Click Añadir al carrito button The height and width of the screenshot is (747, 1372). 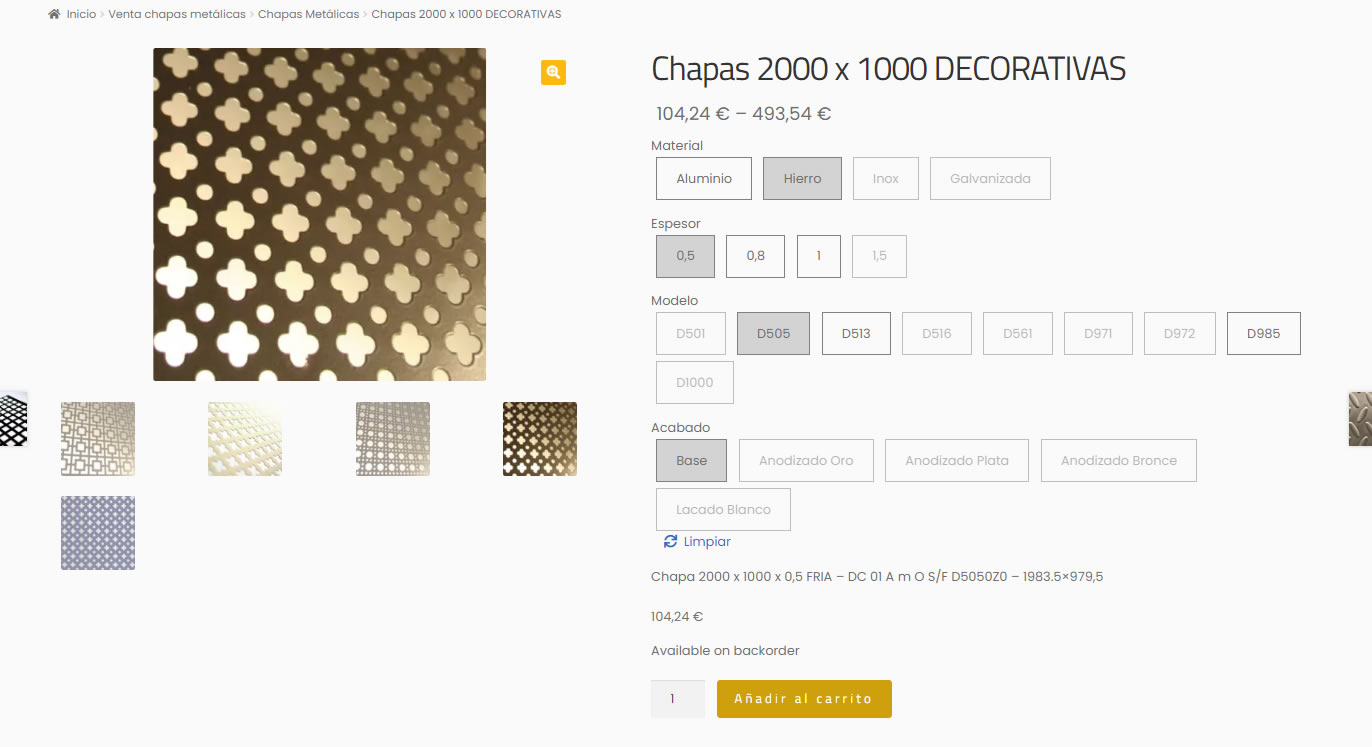(803, 699)
